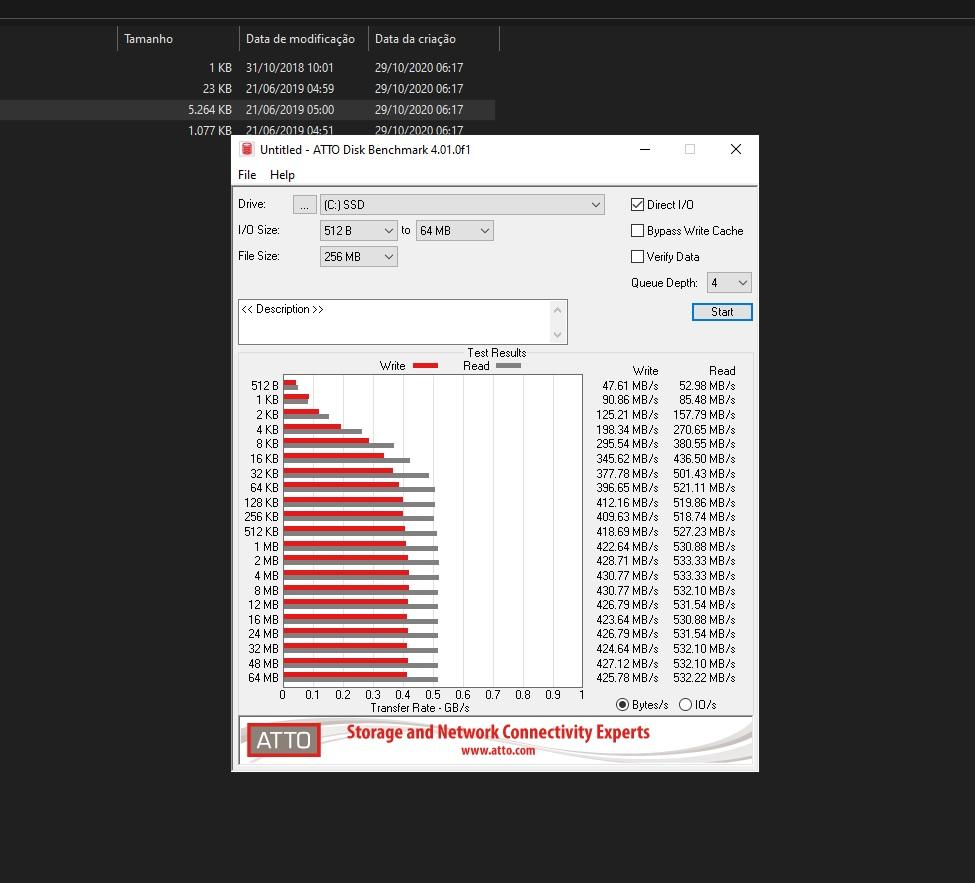Click the 430.77 MB/s write result for 4 MB
The image size is (975, 883).
[627, 576]
